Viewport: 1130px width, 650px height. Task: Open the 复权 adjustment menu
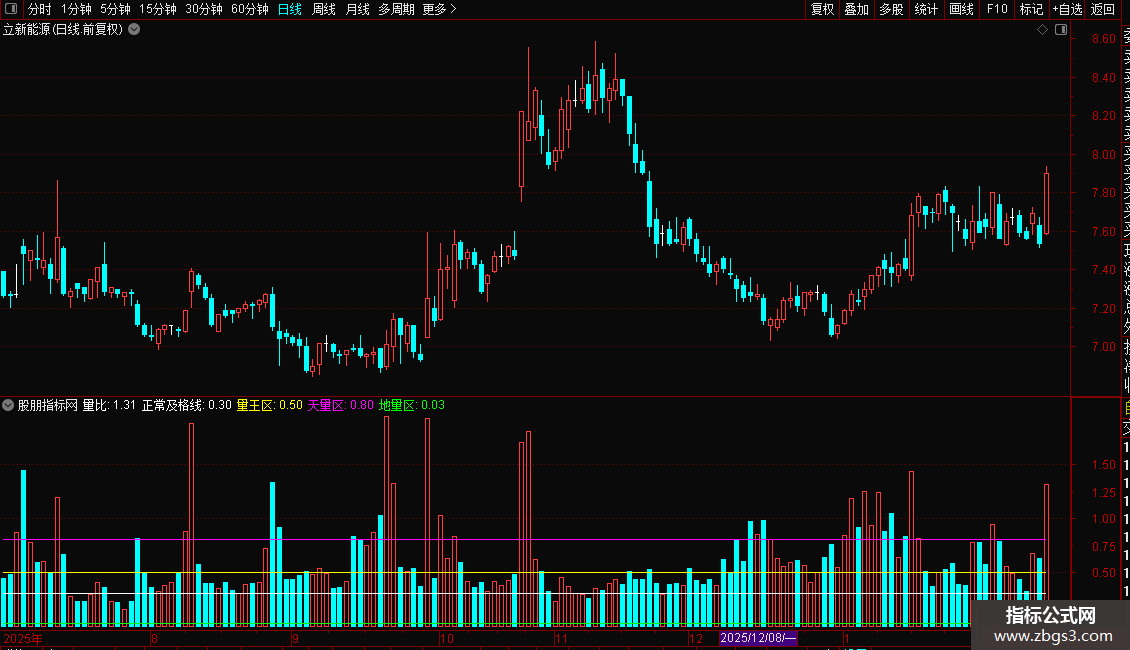[822, 9]
